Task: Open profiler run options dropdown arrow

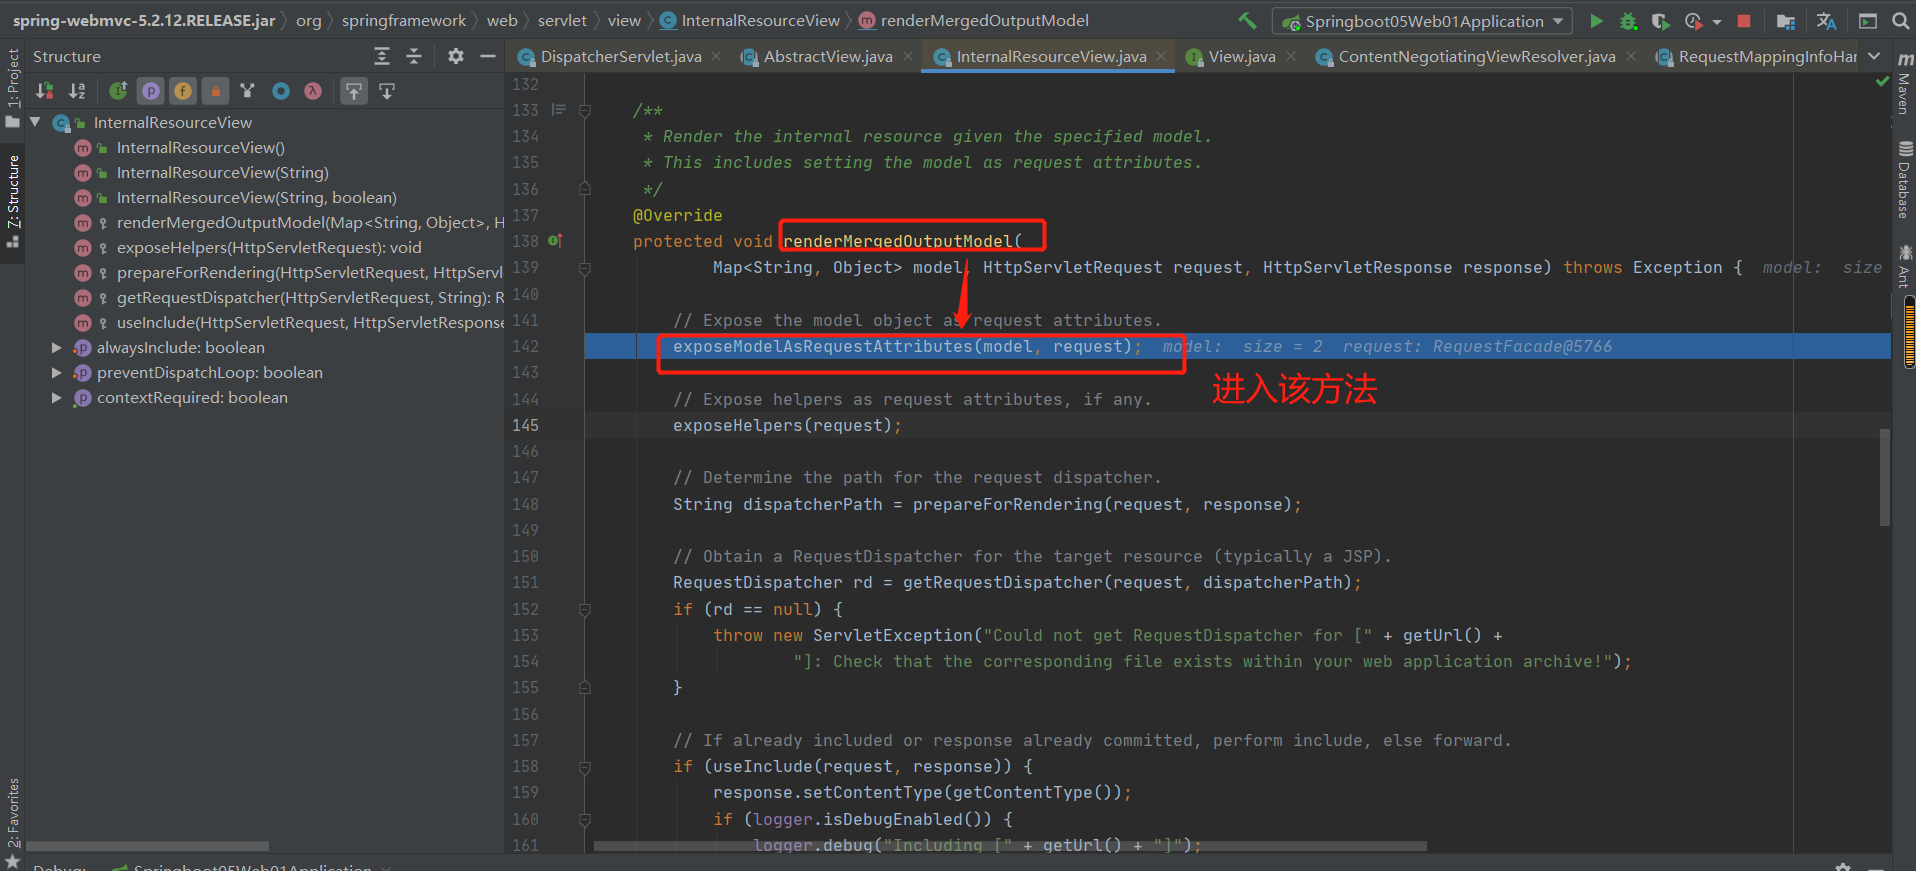Action: (x=1717, y=21)
